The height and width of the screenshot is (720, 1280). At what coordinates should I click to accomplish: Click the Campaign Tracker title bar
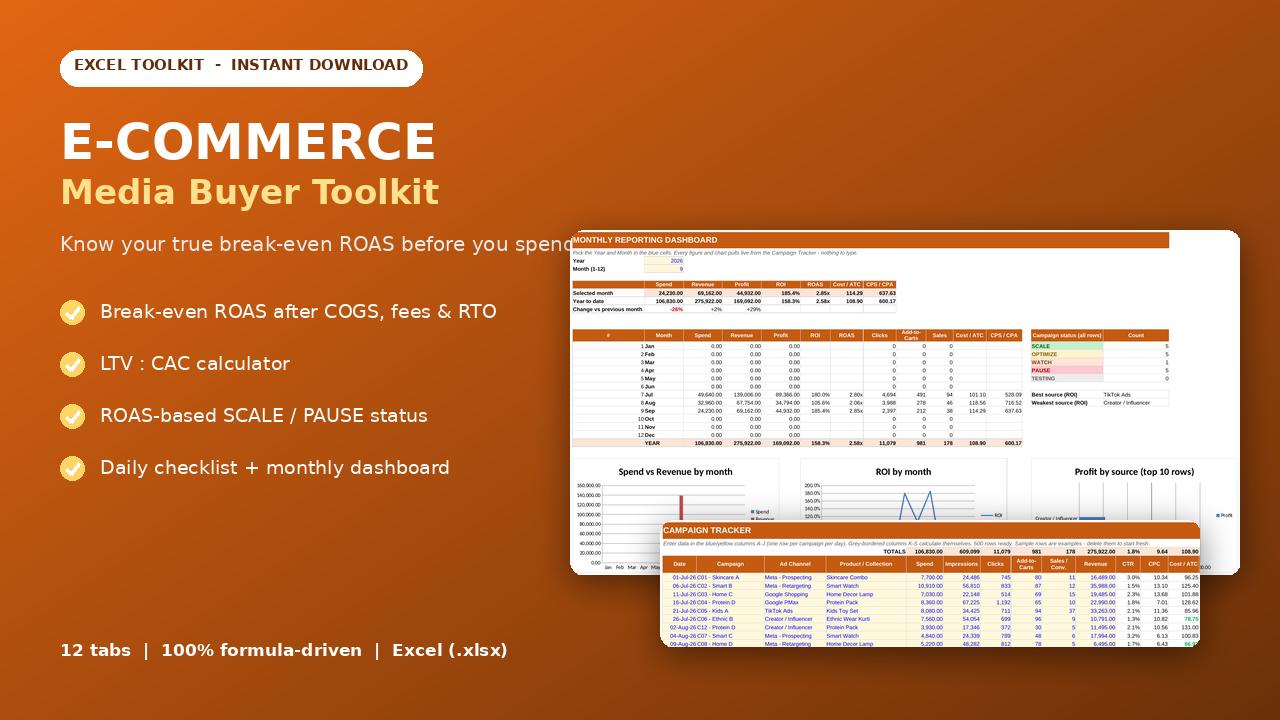tap(930, 530)
